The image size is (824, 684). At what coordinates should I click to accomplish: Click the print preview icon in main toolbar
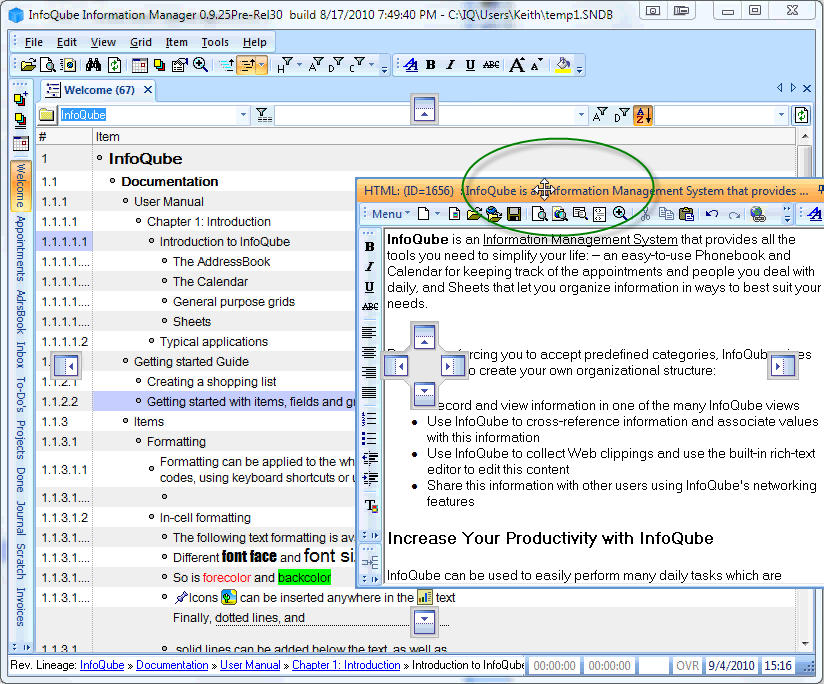pos(48,65)
